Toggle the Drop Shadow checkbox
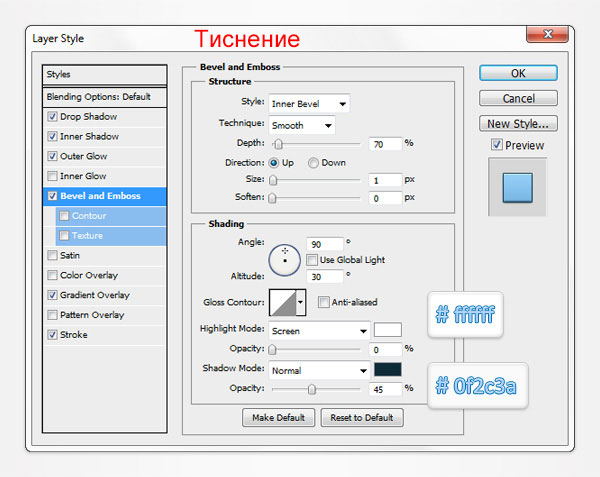This screenshot has width=600, height=477. 52,116
